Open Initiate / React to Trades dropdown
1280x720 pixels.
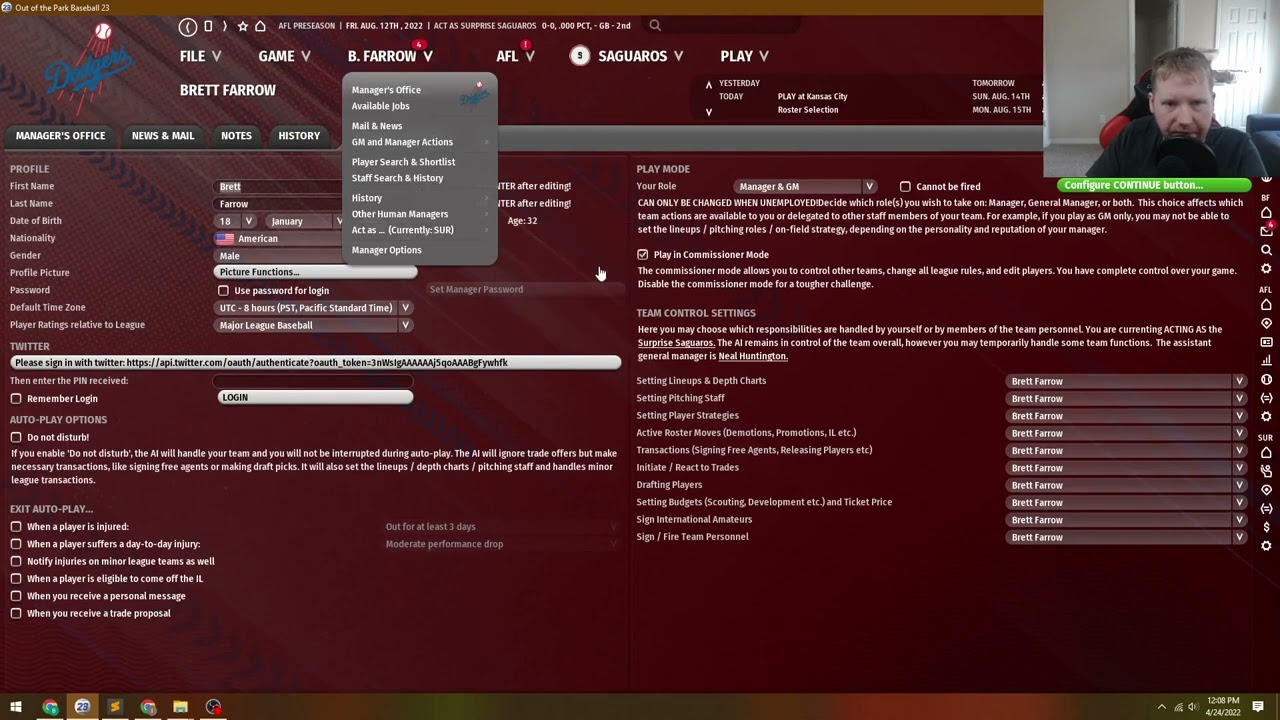click(1128, 468)
